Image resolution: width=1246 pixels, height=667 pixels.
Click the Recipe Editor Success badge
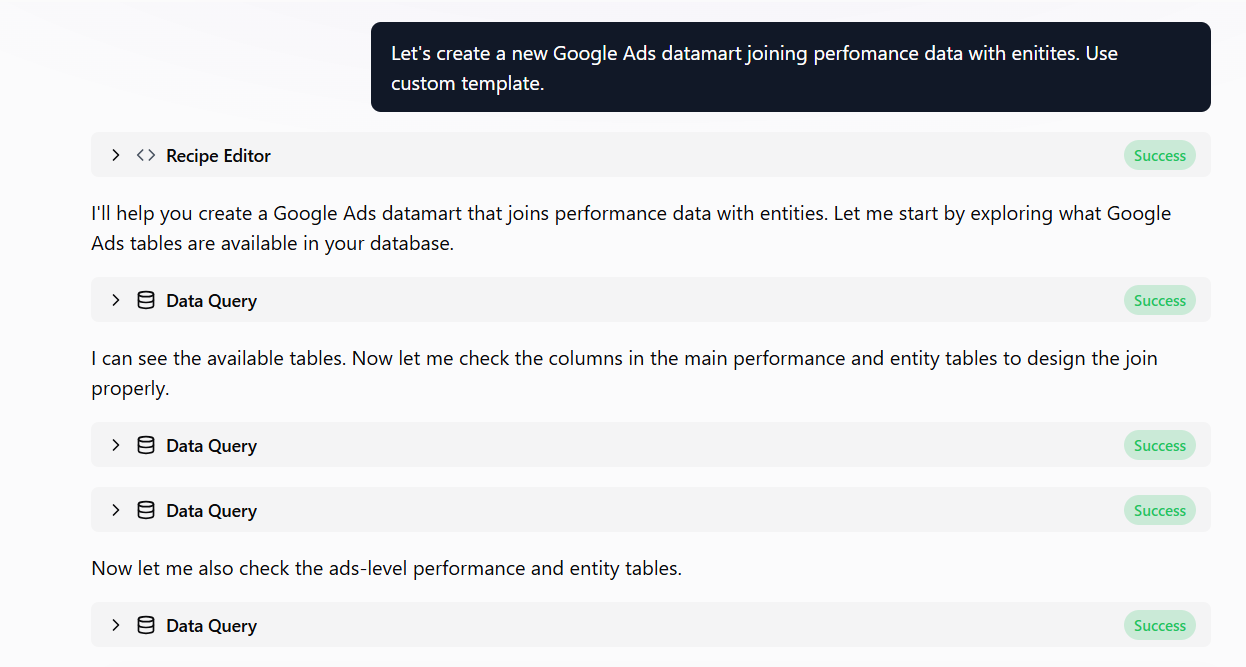(1159, 155)
